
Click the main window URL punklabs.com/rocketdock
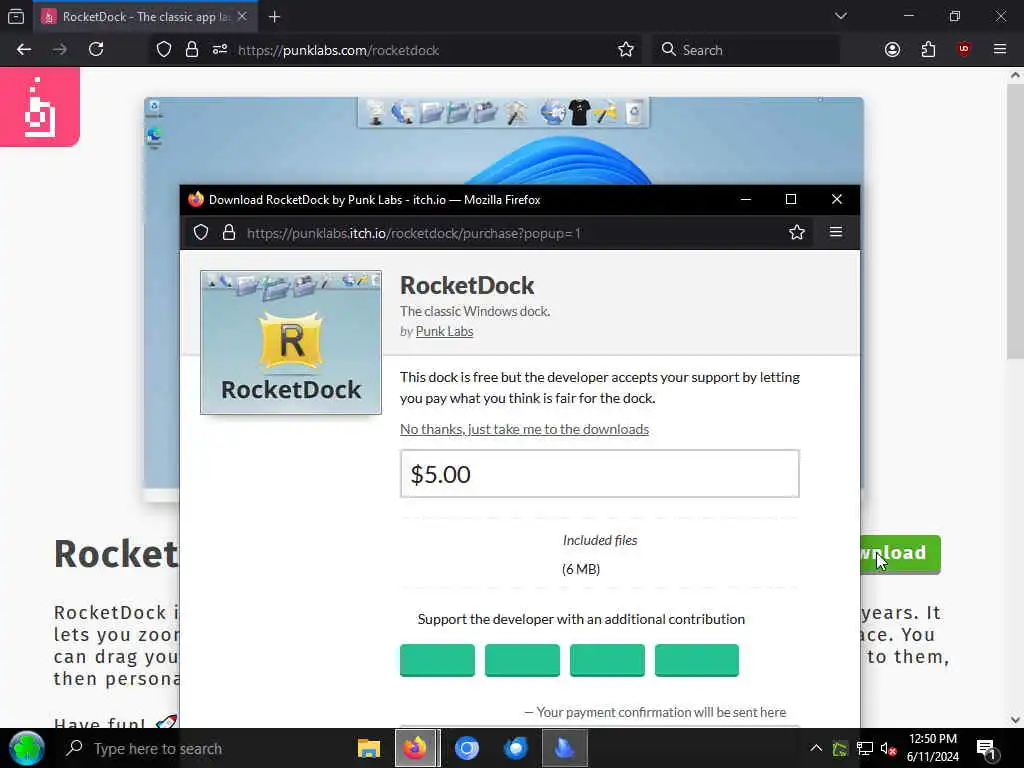point(338,50)
